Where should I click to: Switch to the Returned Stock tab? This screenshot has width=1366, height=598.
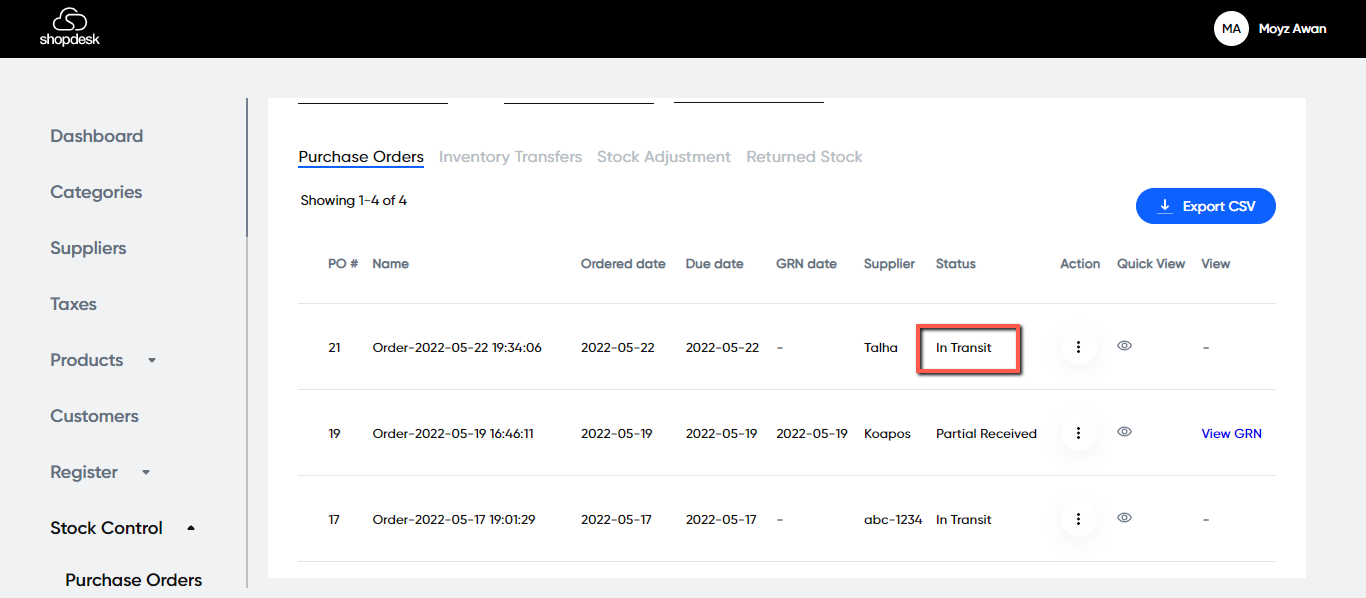pos(804,157)
